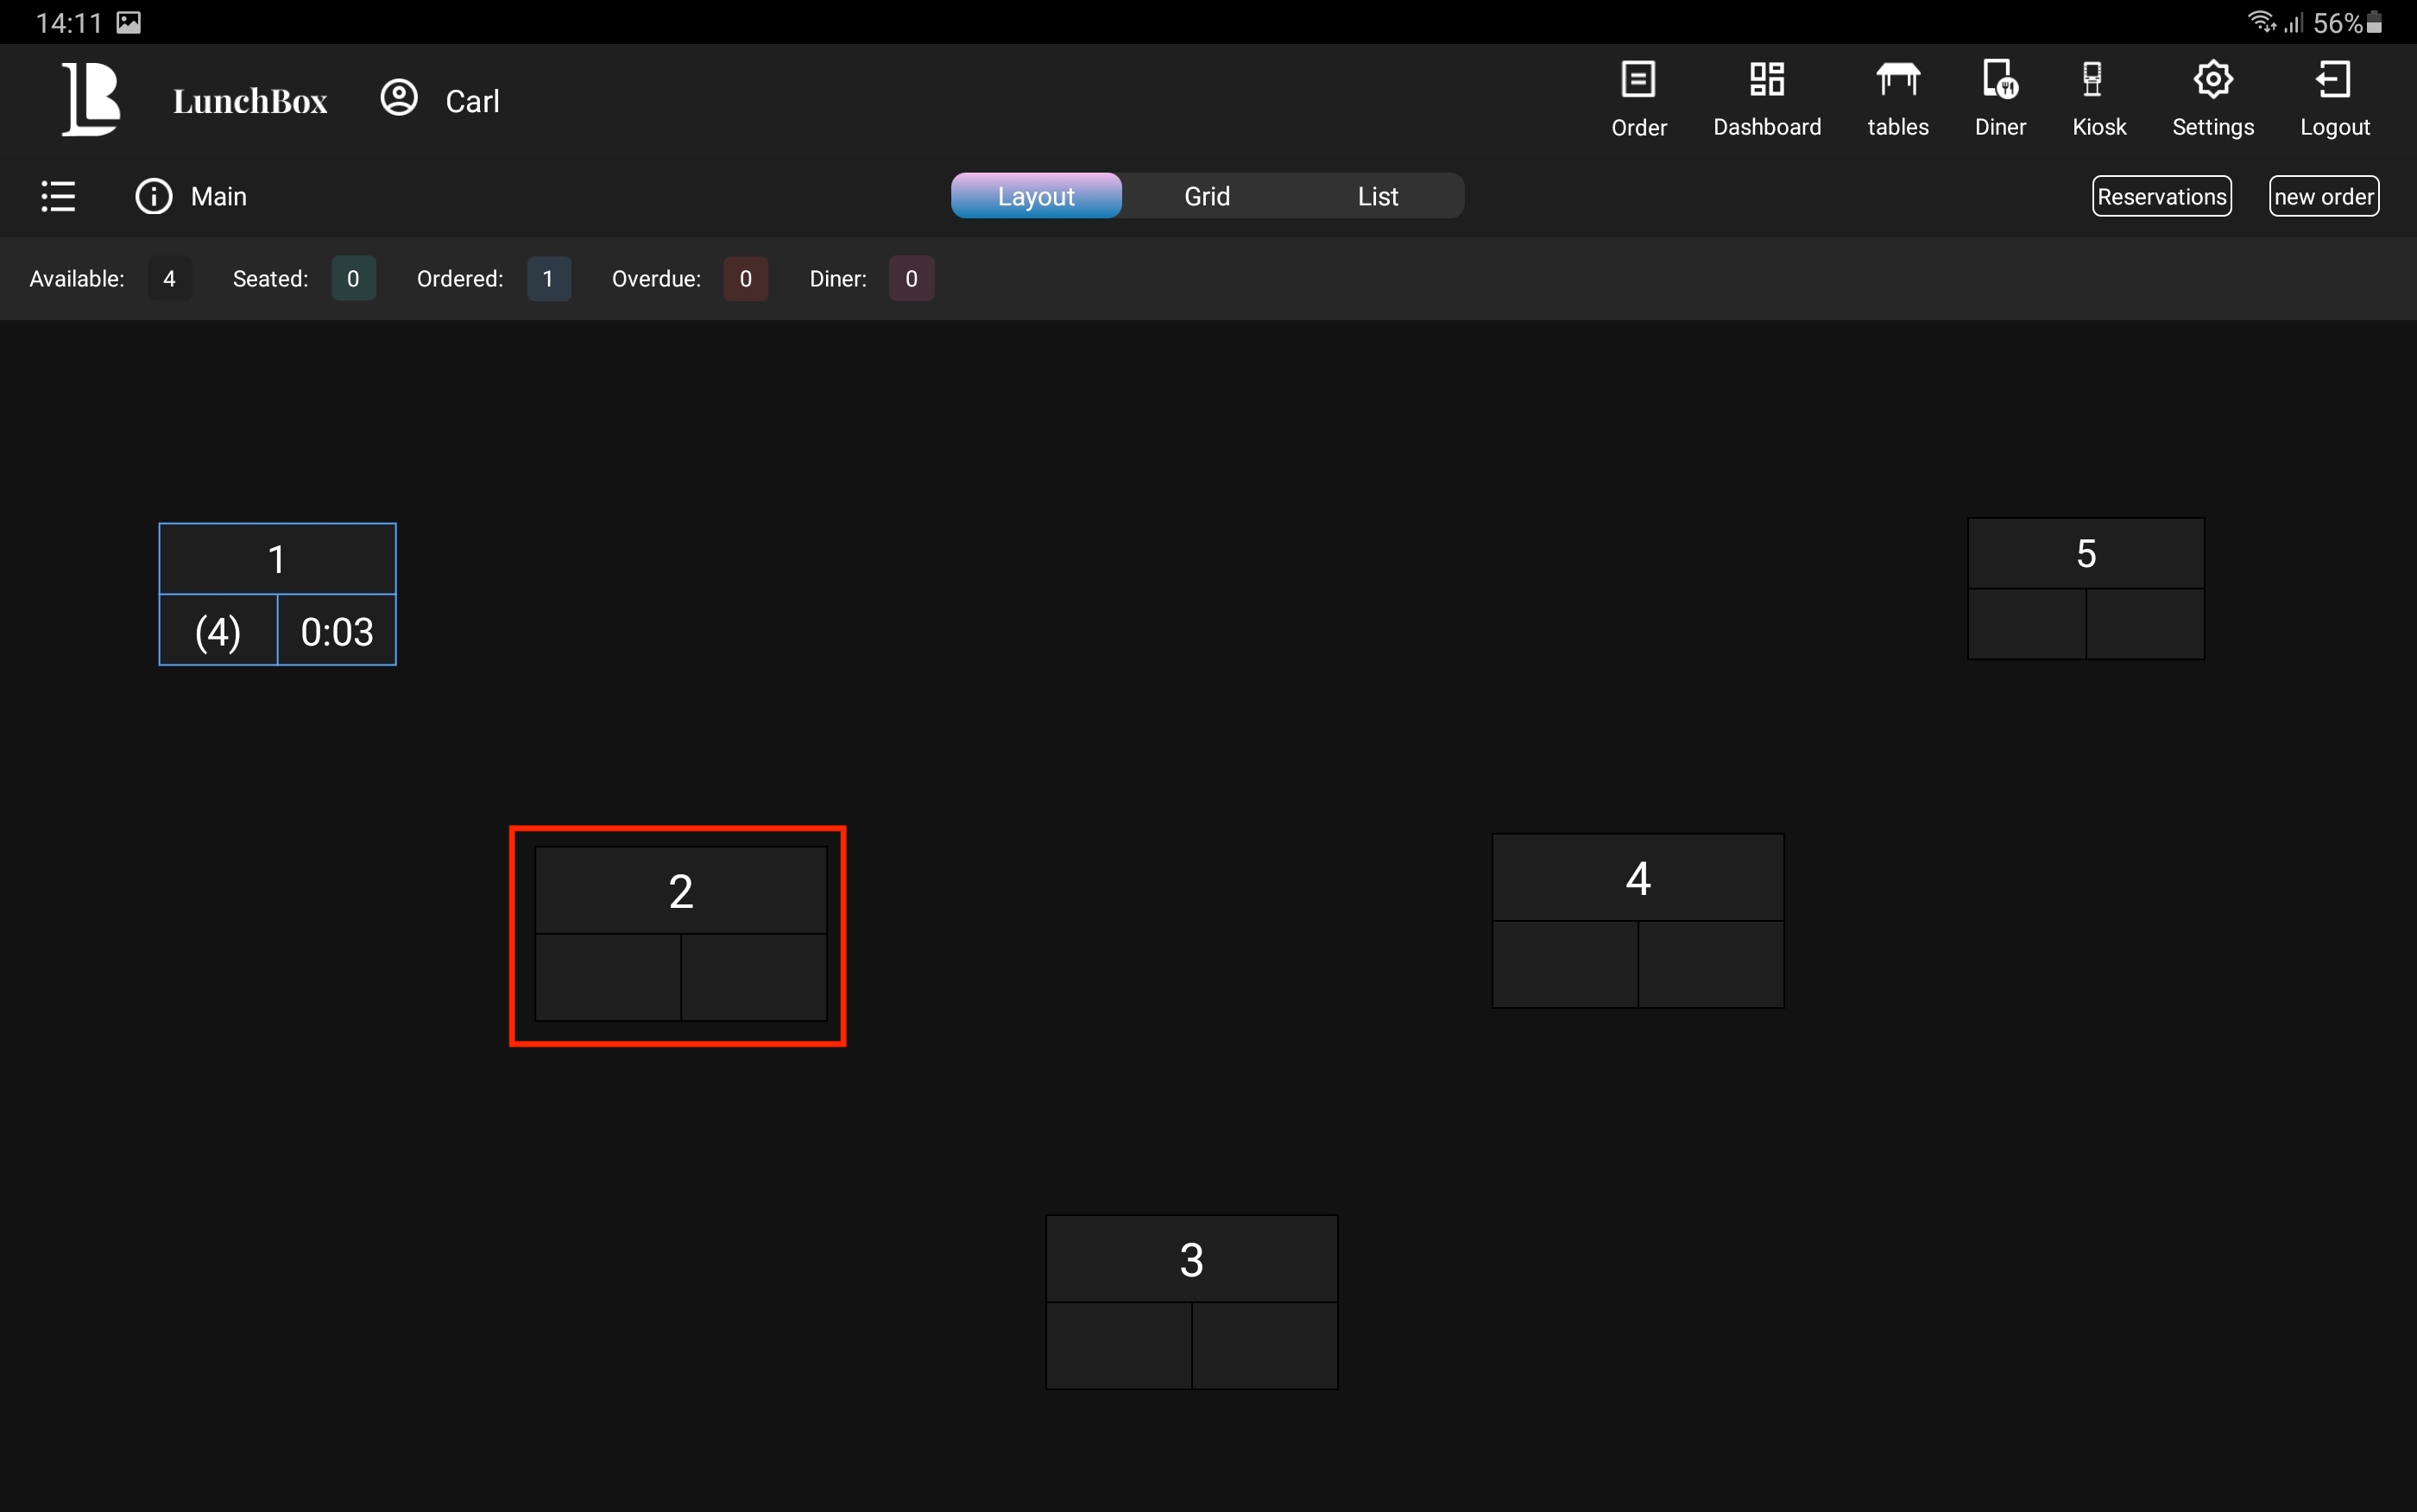The width and height of the screenshot is (2417, 1512).
Task: Open the Reservations button
Action: 2161,196
